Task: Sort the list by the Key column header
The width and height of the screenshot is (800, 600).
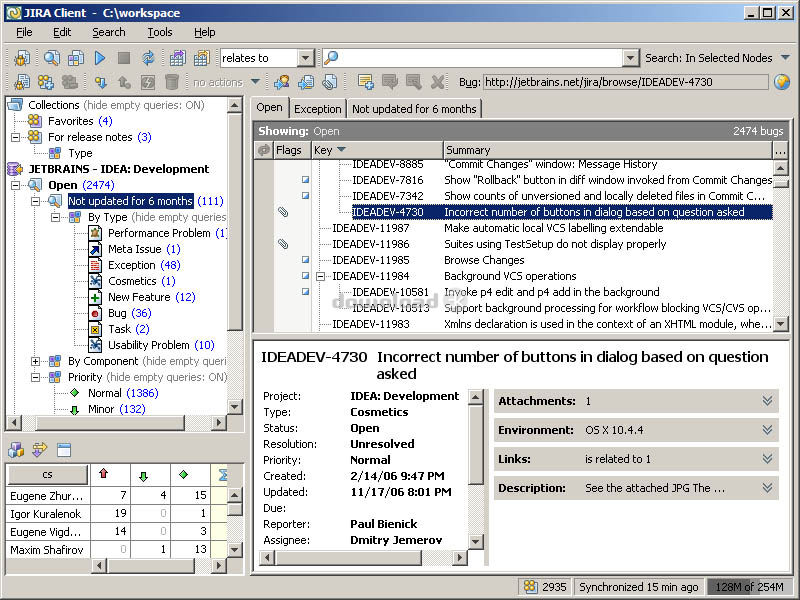Action: pos(377,150)
